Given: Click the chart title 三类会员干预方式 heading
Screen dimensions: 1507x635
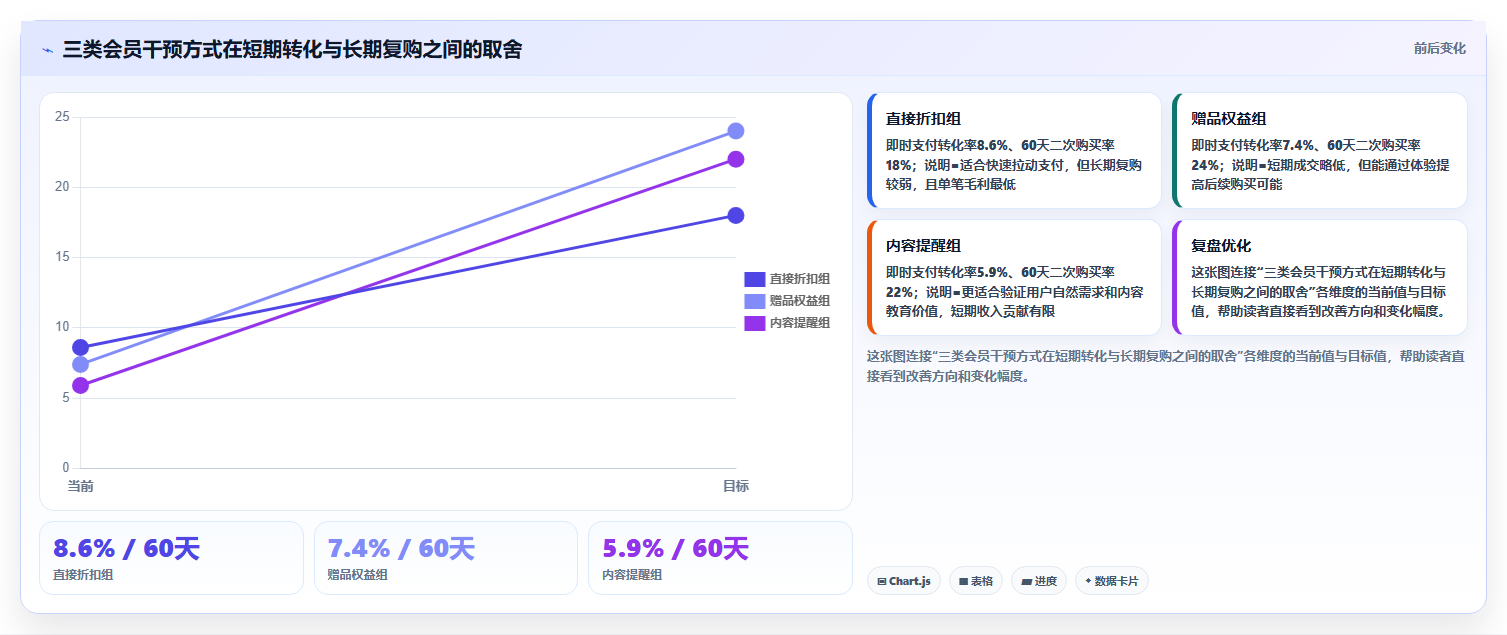Looking at the screenshot, I should coord(292,49).
